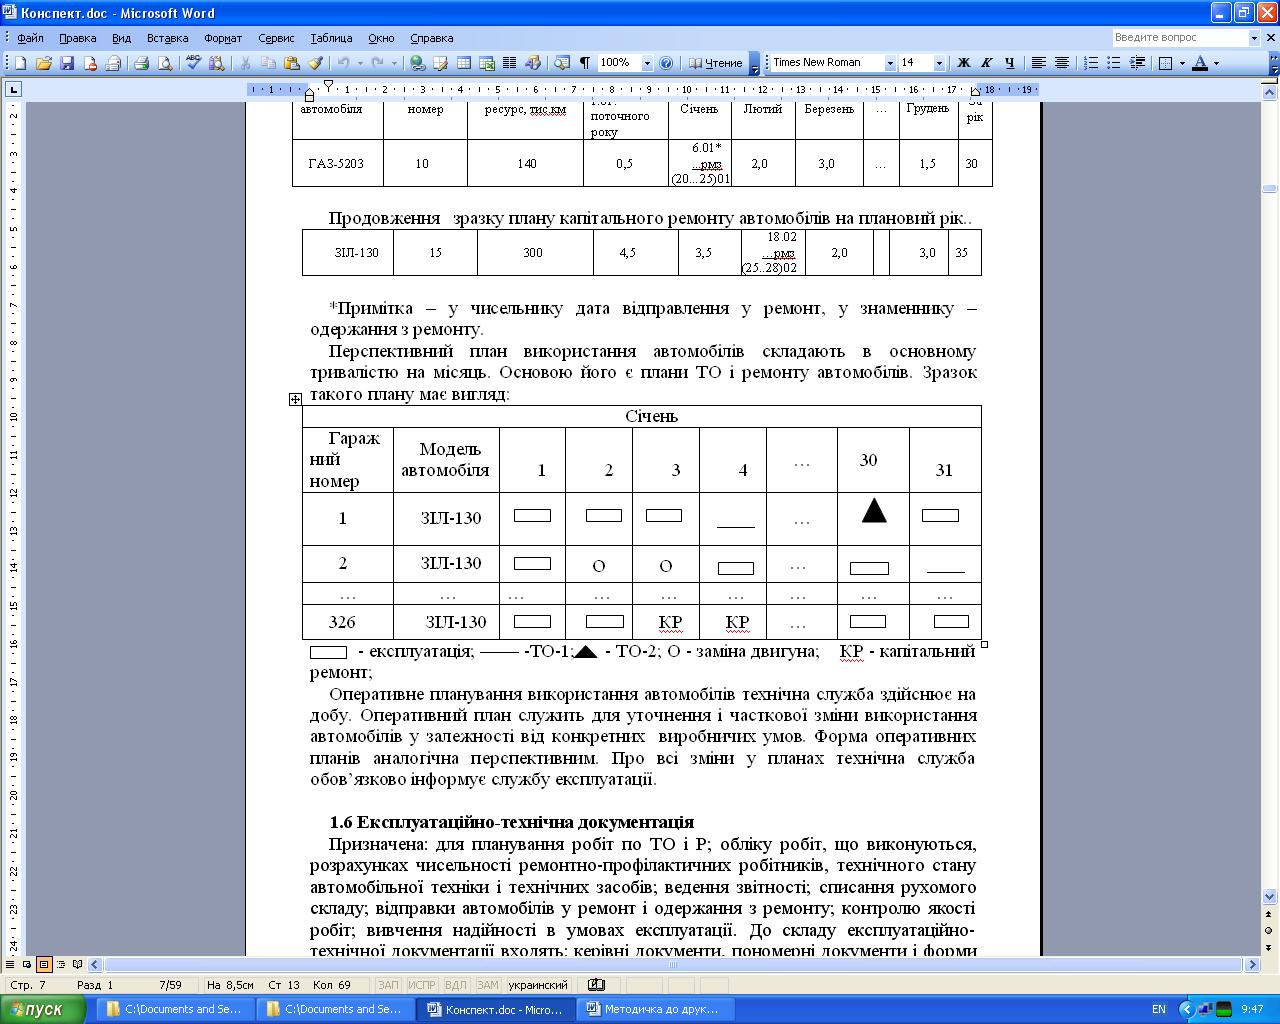Click the Print icon
The image size is (1280, 1024).
pos(141,63)
